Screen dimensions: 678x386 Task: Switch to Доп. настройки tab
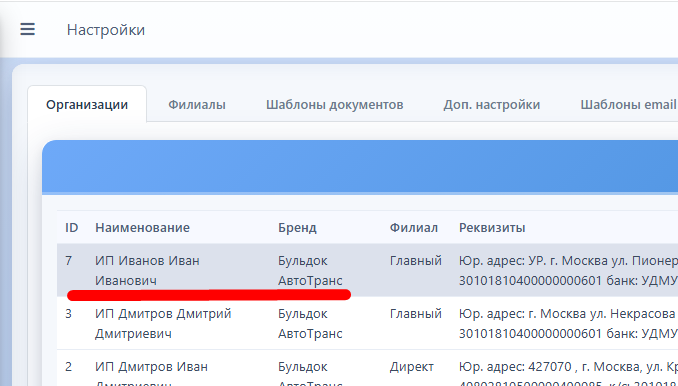[492, 105]
